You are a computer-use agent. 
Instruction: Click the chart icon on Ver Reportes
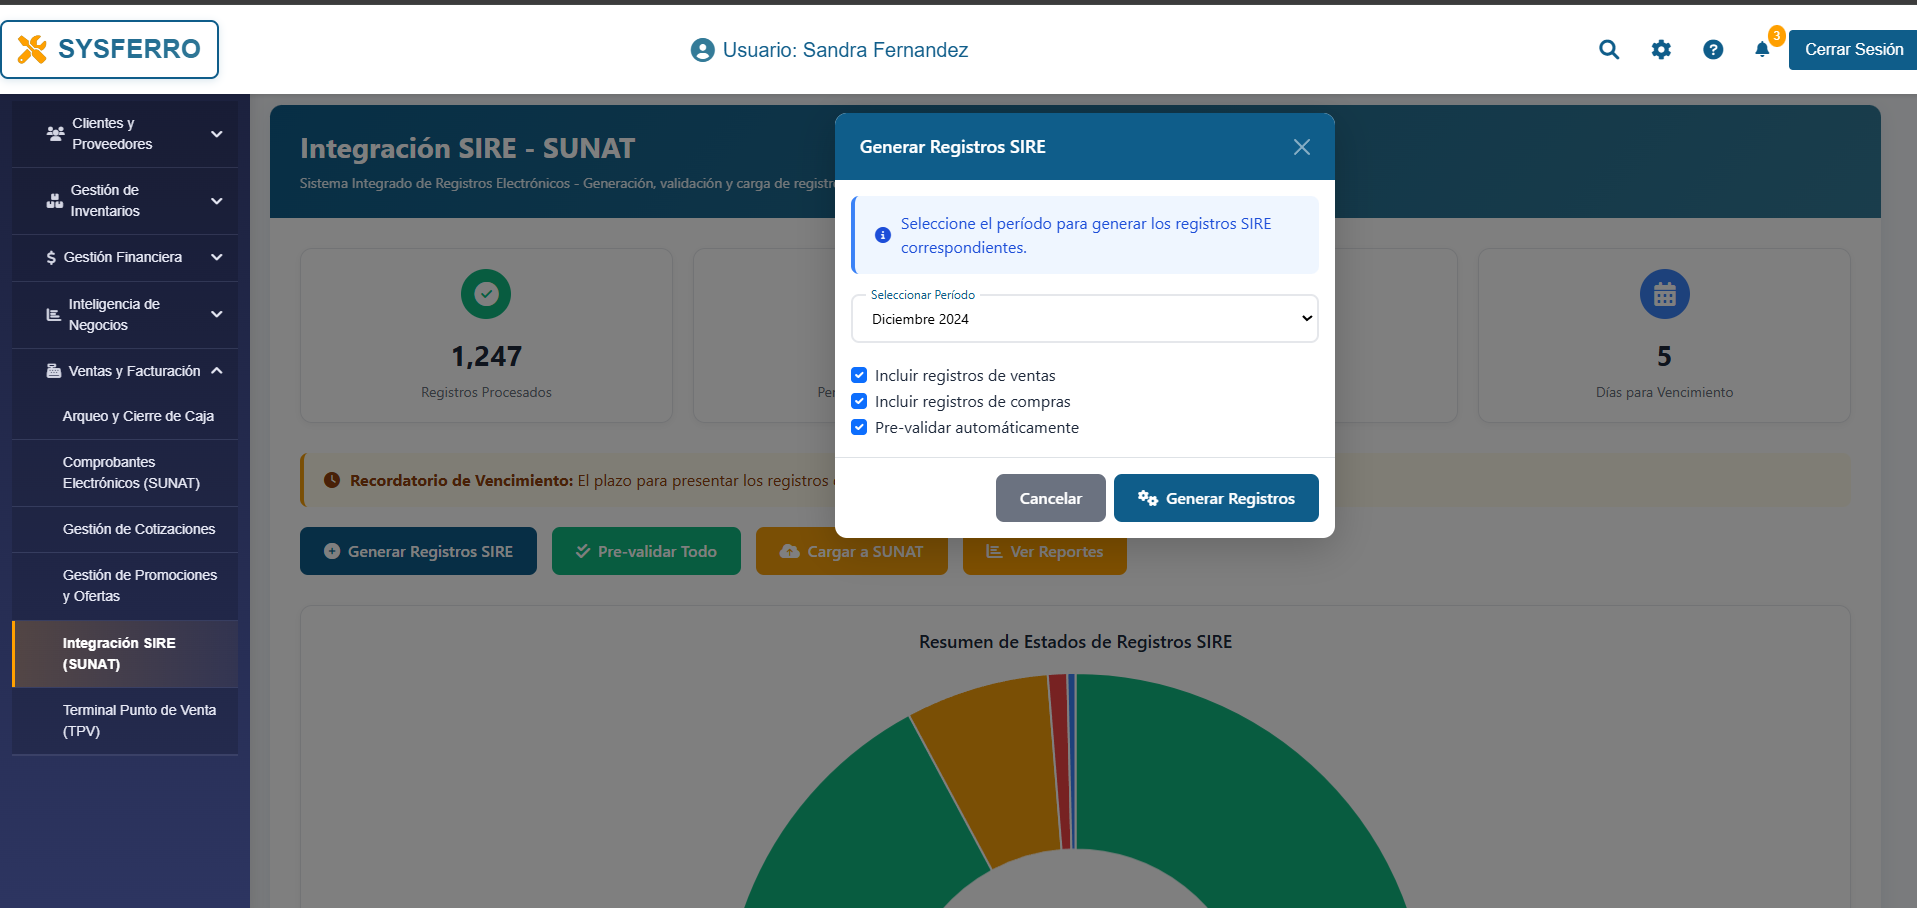pyautogui.click(x=994, y=551)
